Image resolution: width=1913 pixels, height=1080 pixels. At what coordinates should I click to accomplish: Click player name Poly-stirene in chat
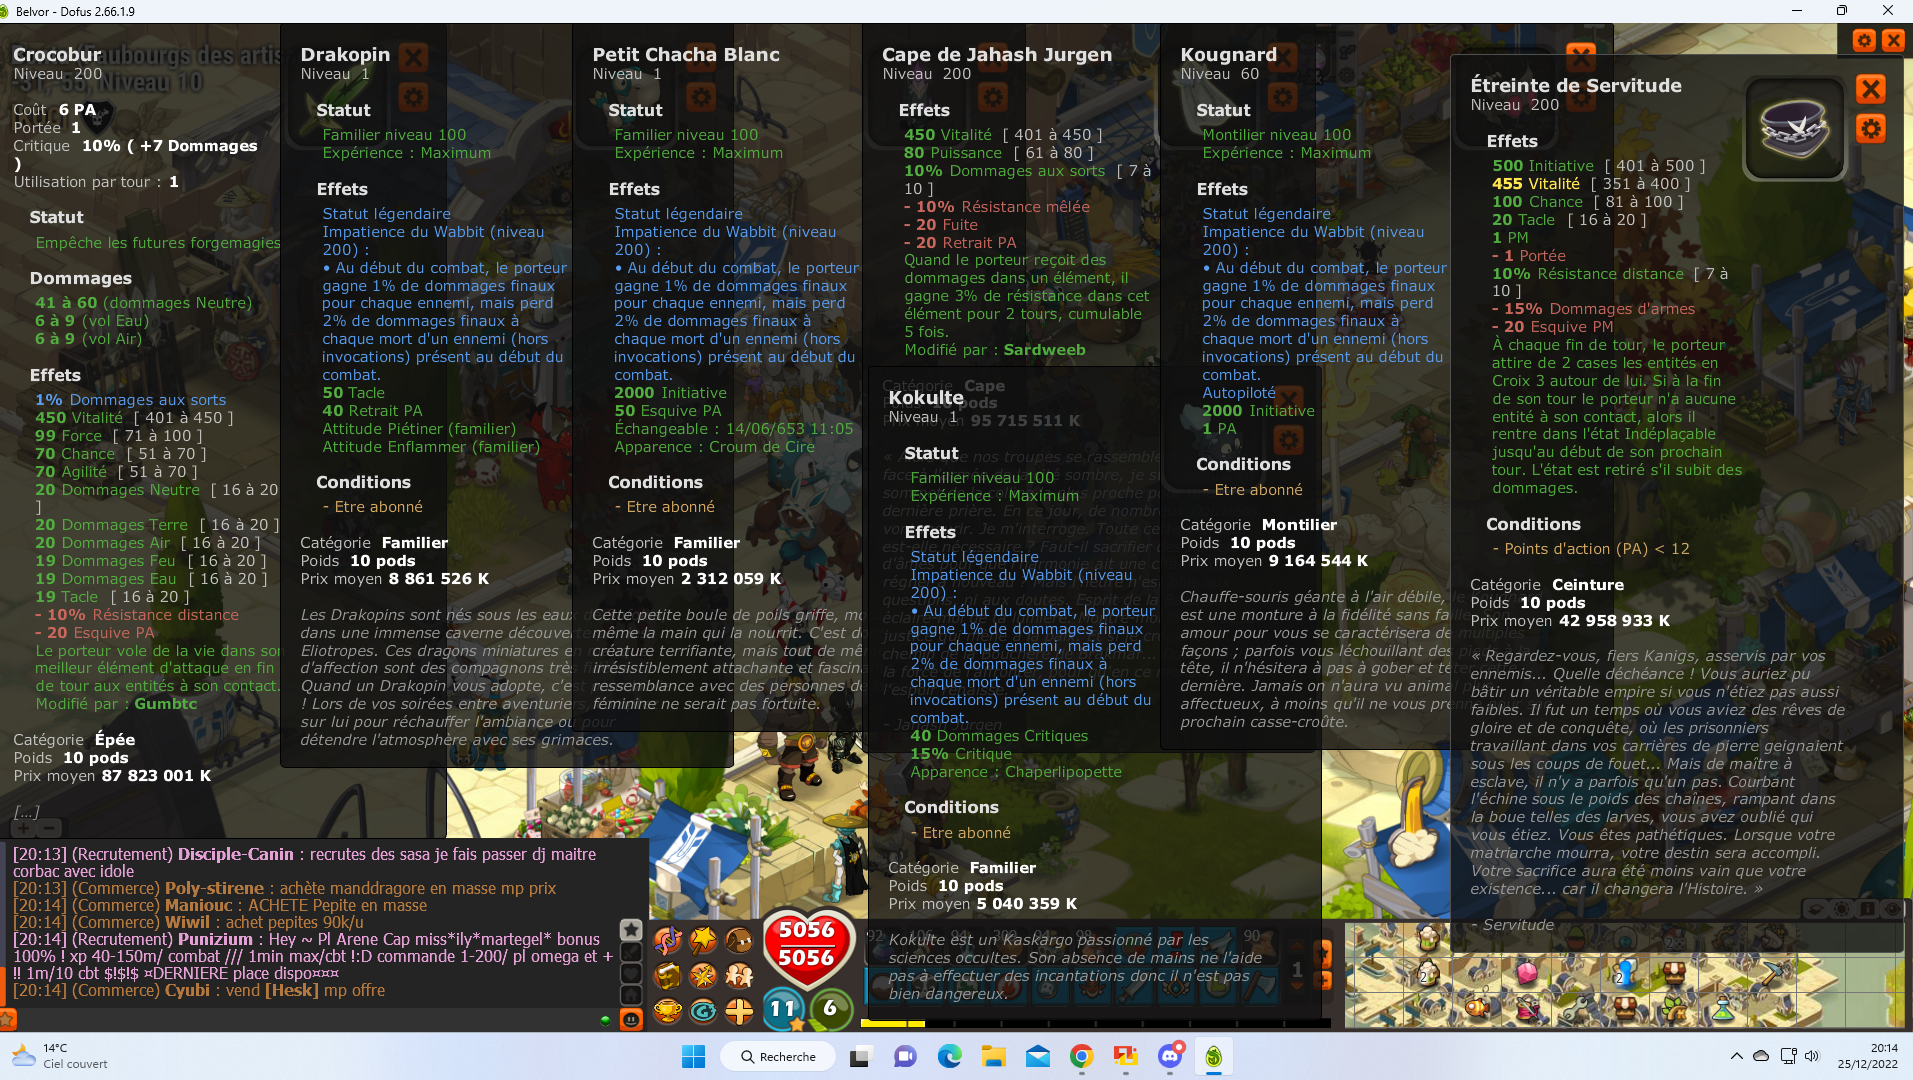(x=214, y=888)
